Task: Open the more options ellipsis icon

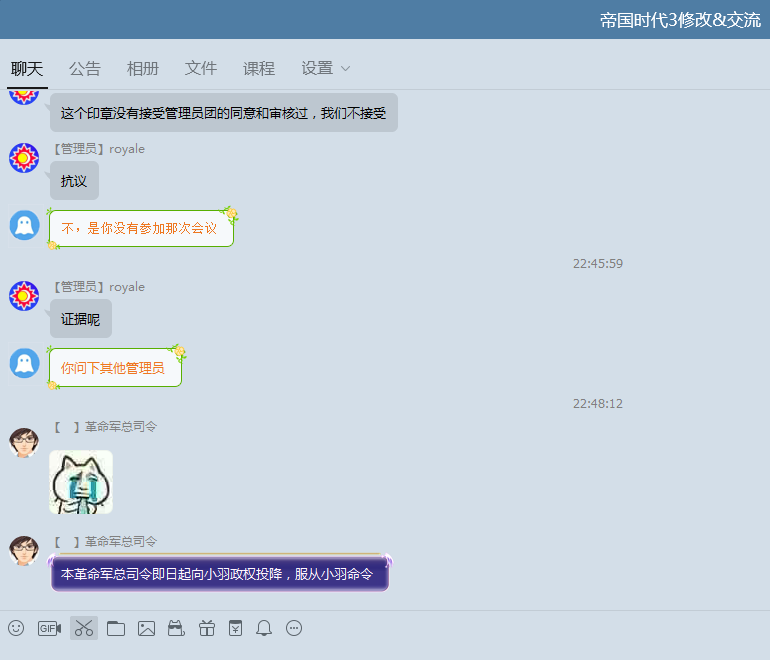Action: coord(294,628)
